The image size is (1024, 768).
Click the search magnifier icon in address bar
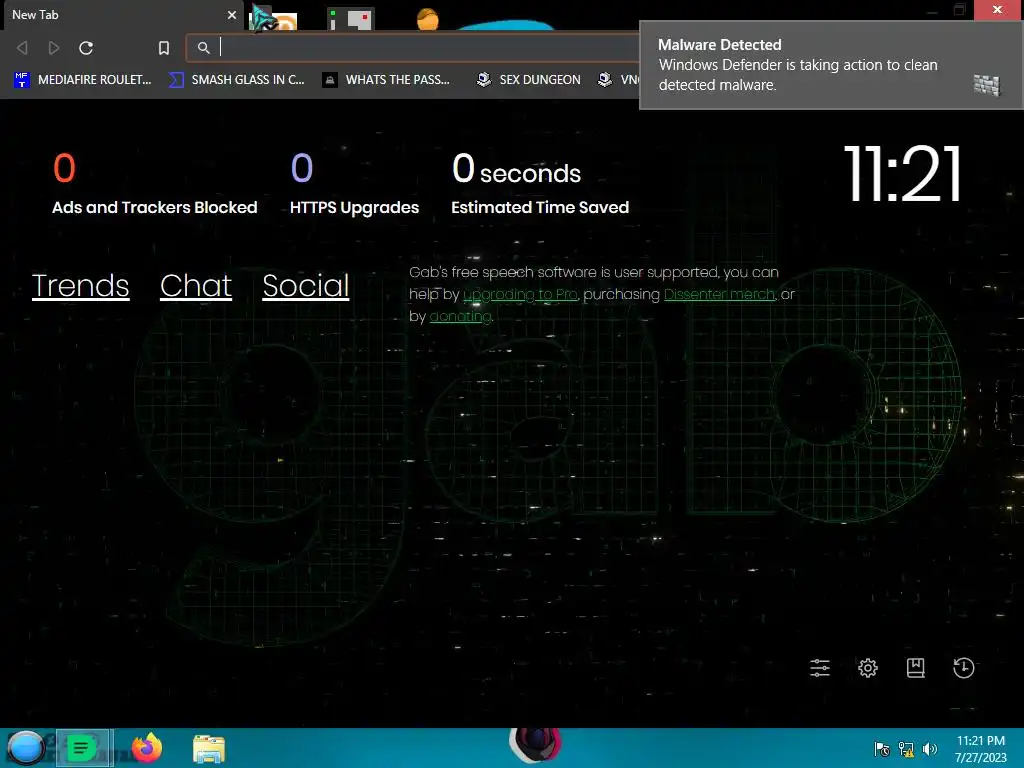[204, 48]
